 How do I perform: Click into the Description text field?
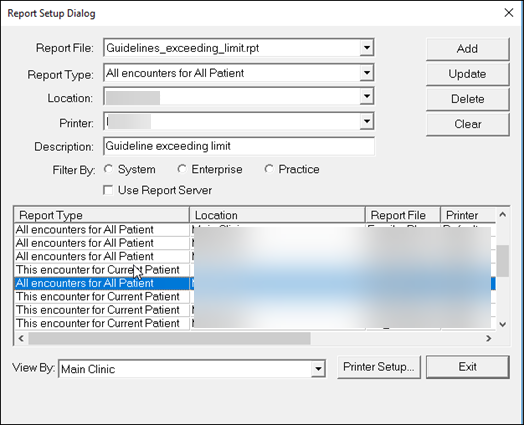pyautogui.click(x=239, y=146)
